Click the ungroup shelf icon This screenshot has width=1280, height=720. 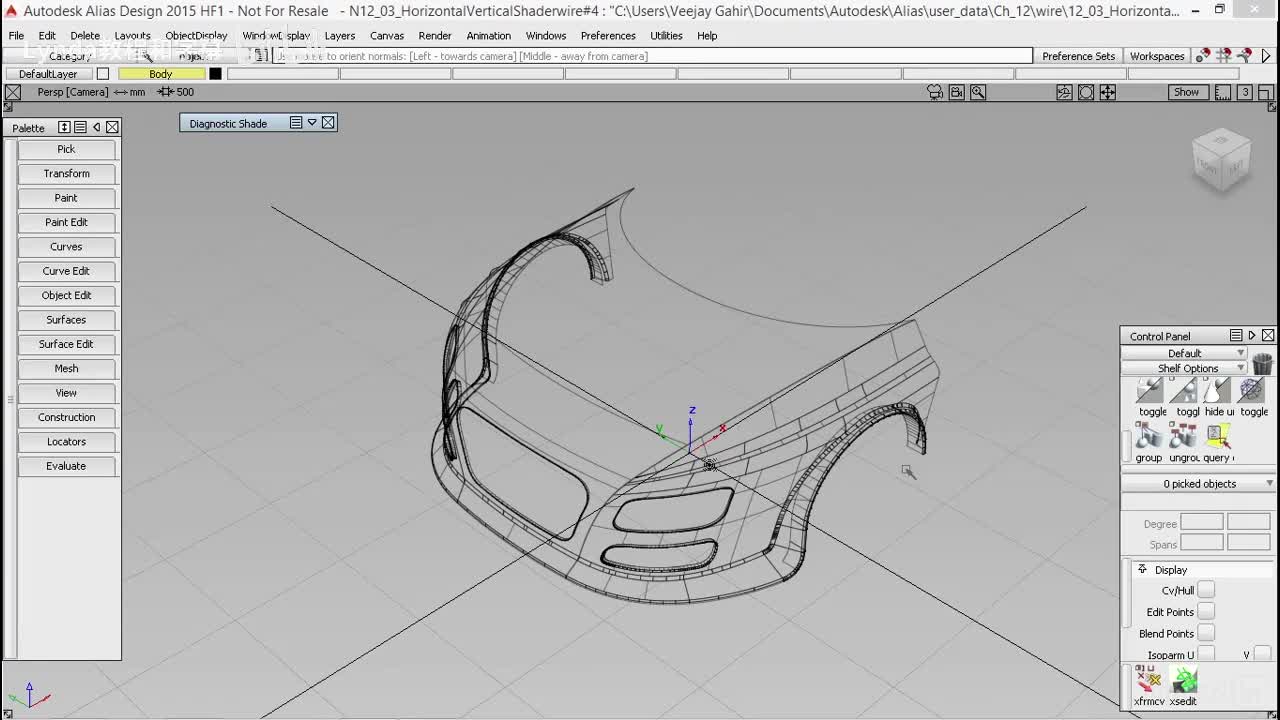pos(1183,436)
